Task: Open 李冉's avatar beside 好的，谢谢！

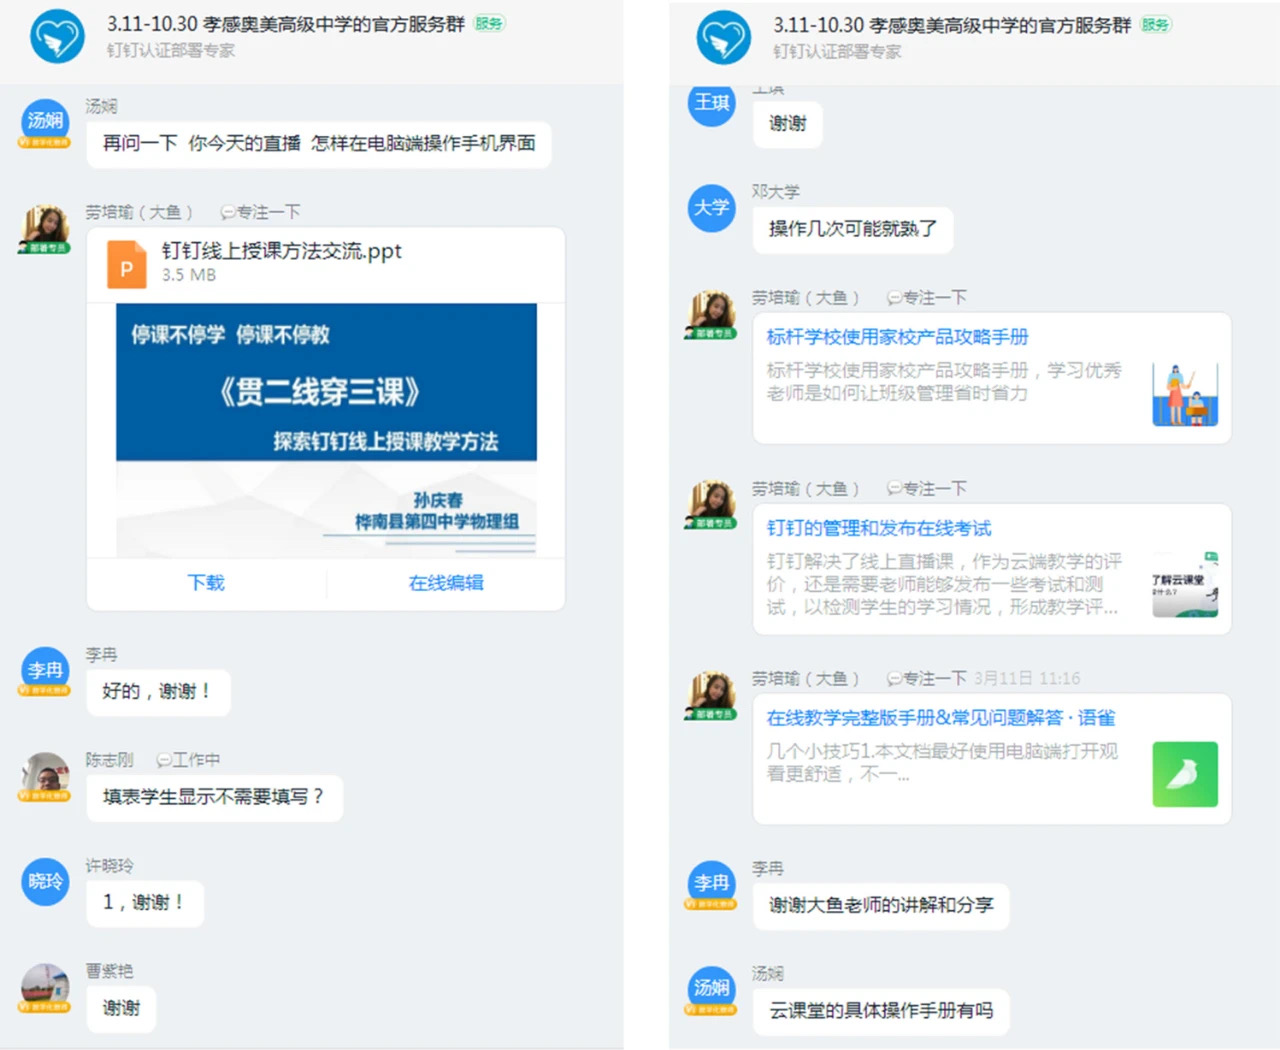Action: click(x=45, y=671)
